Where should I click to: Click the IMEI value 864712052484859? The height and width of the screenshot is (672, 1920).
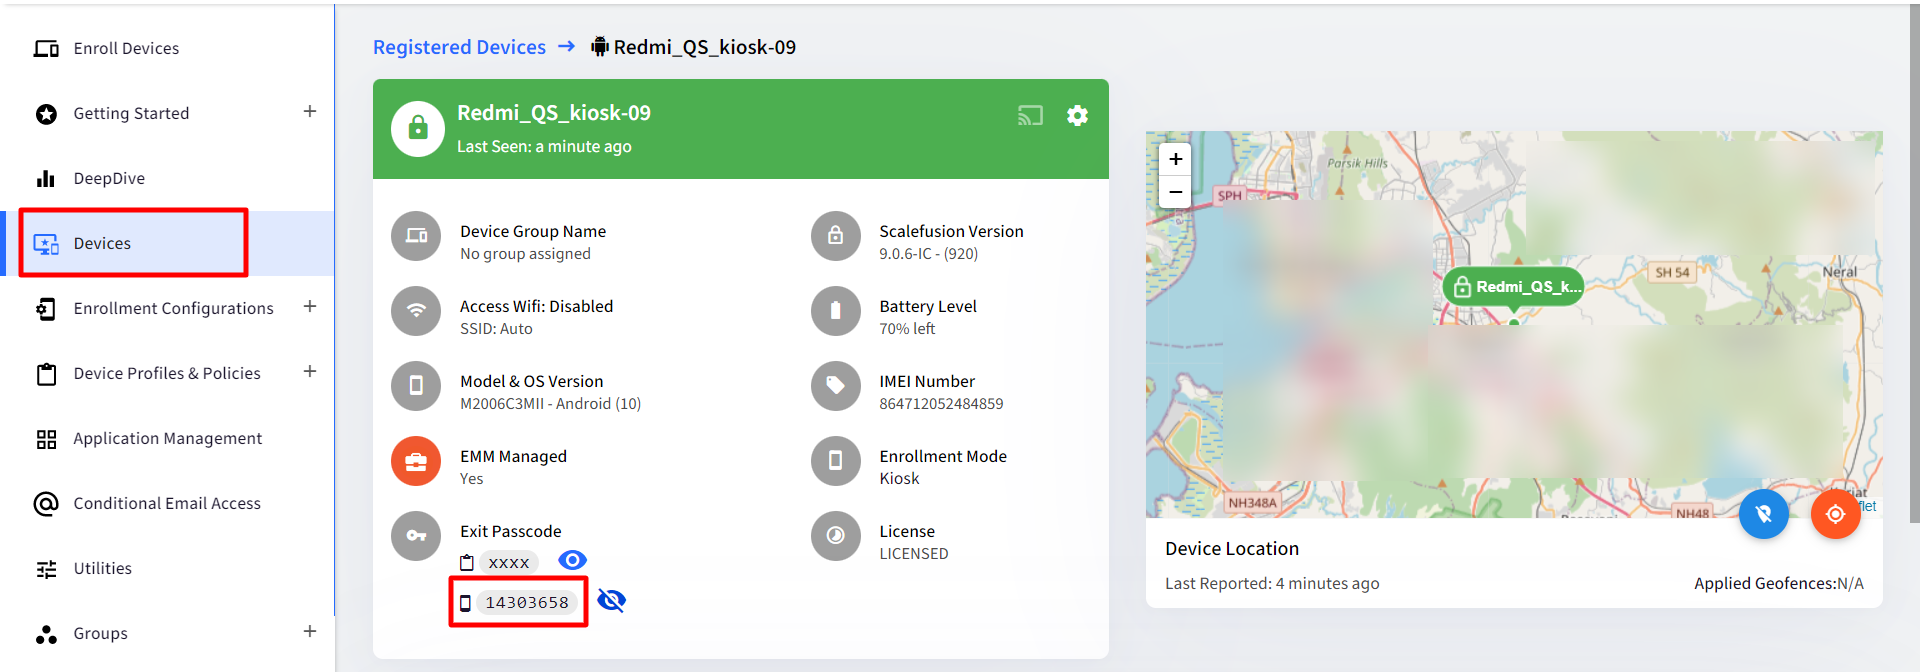941,404
